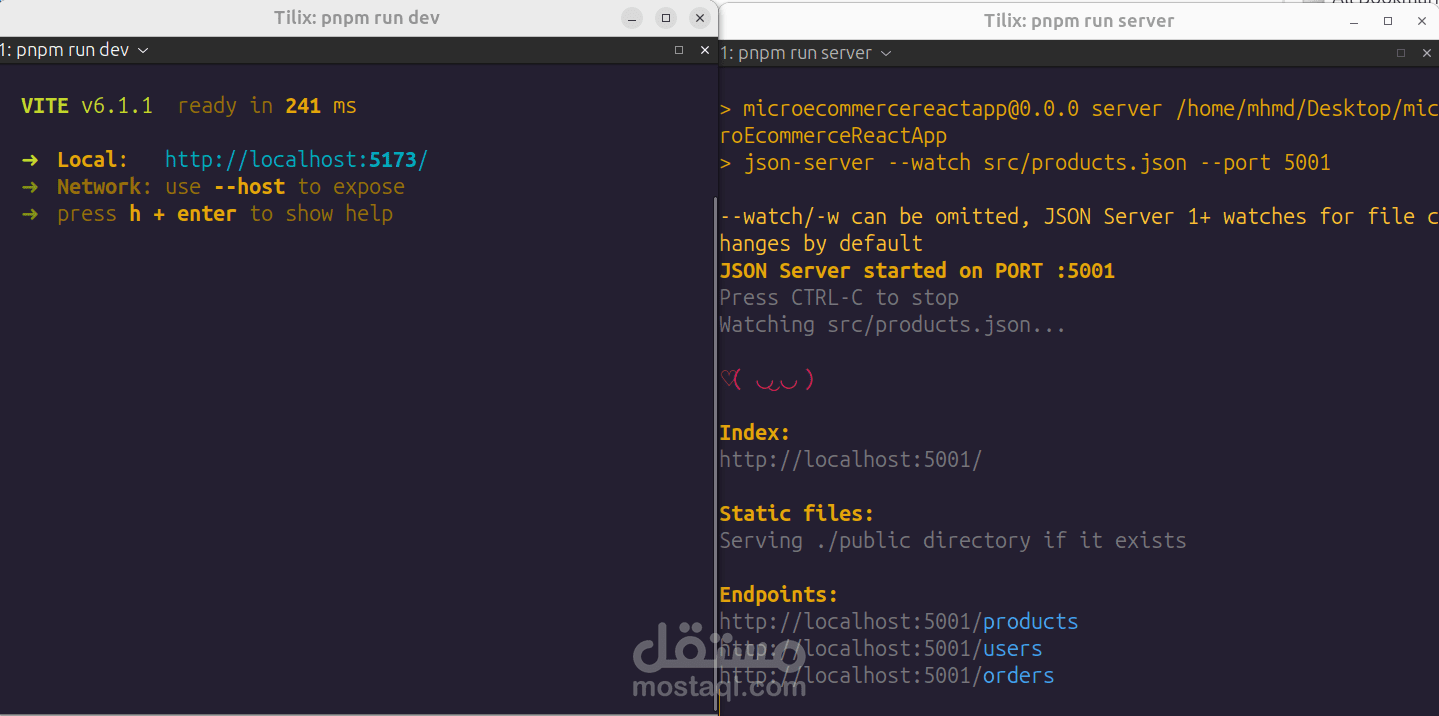
Task: Maximize the 'pnpm run dev' terminal pane
Action: pyautogui.click(x=679, y=50)
